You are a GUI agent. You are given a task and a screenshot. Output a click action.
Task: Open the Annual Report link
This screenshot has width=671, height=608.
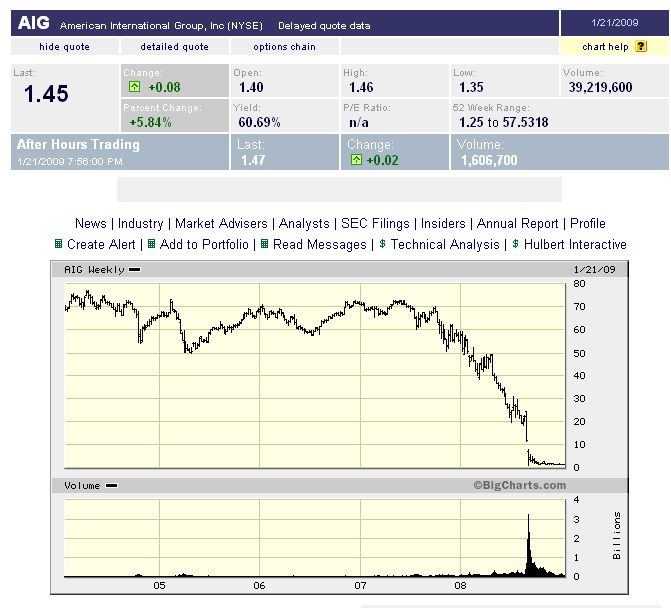(517, 223)
